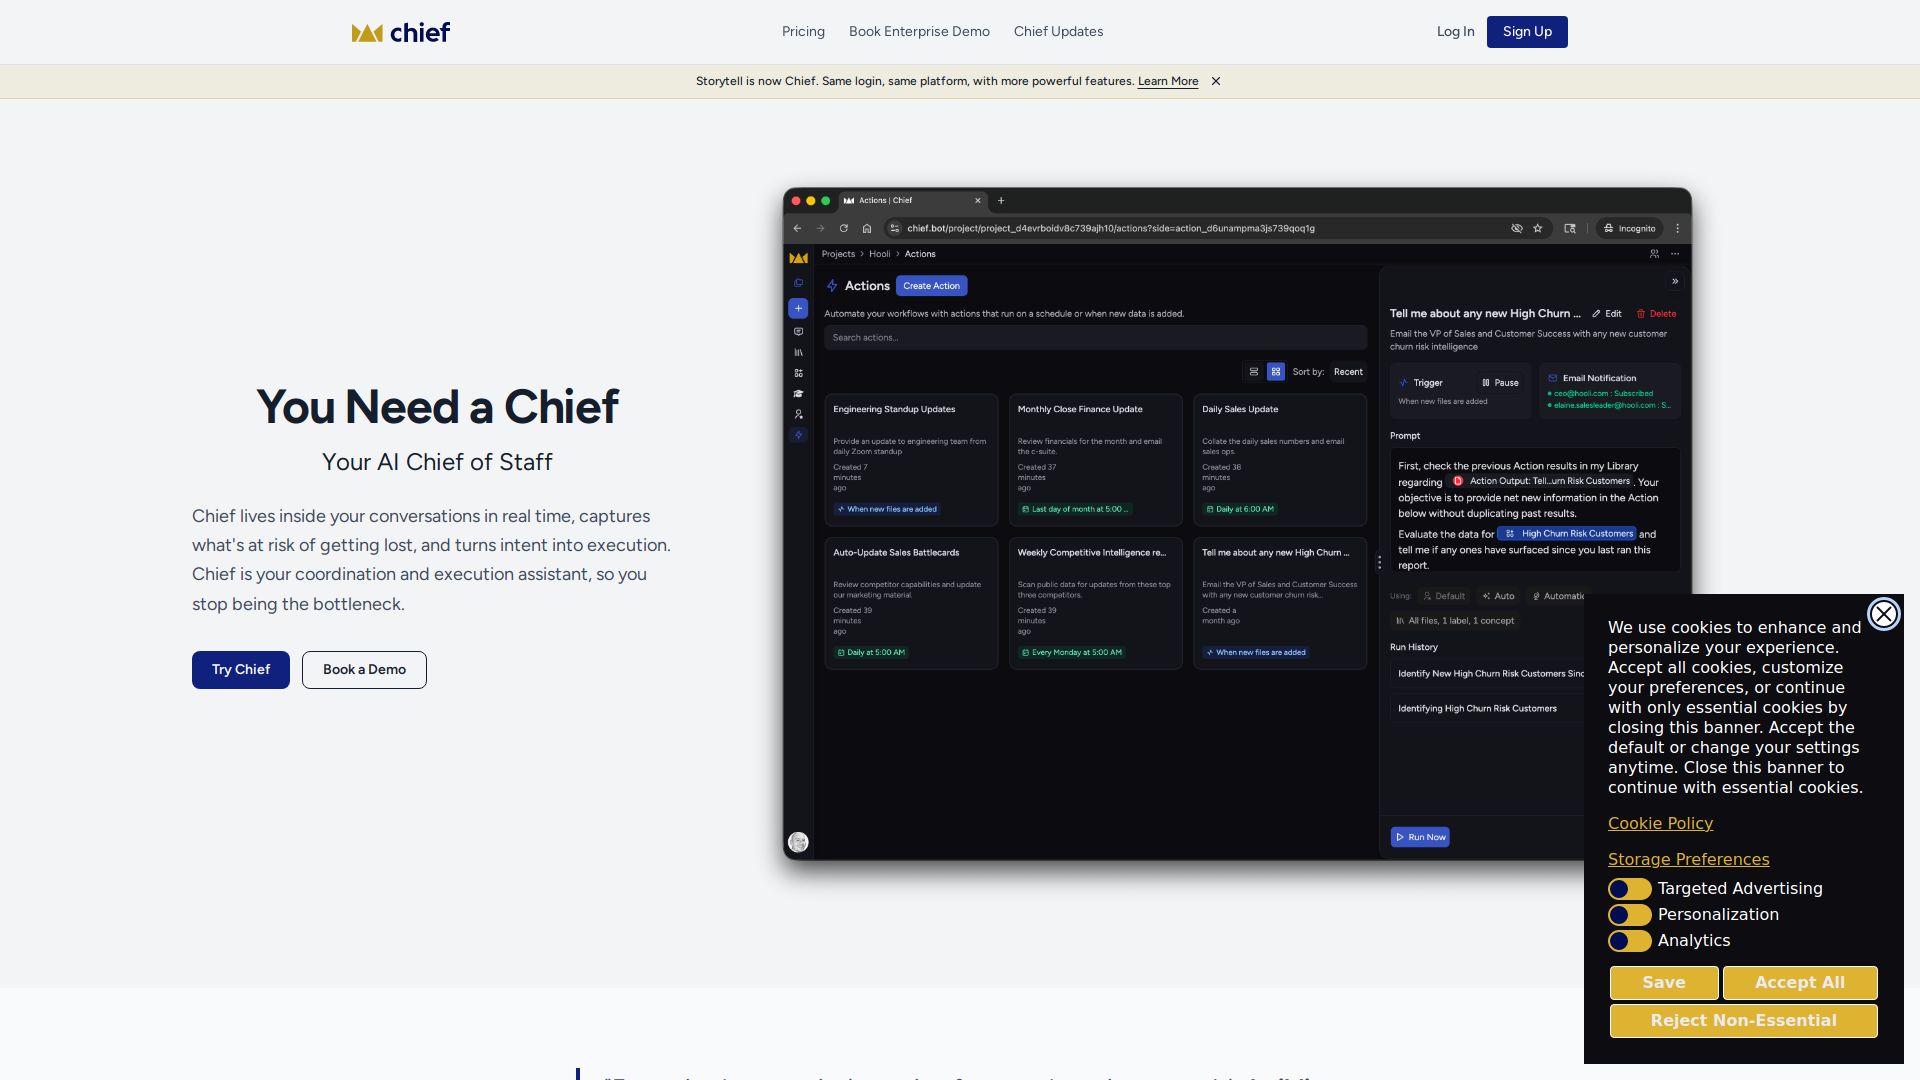This screenshot has height=1080, width=1920.
Task: Click the three-dot menu in the demo app header
Action: pyautogui.click(x=1675, y=254)
